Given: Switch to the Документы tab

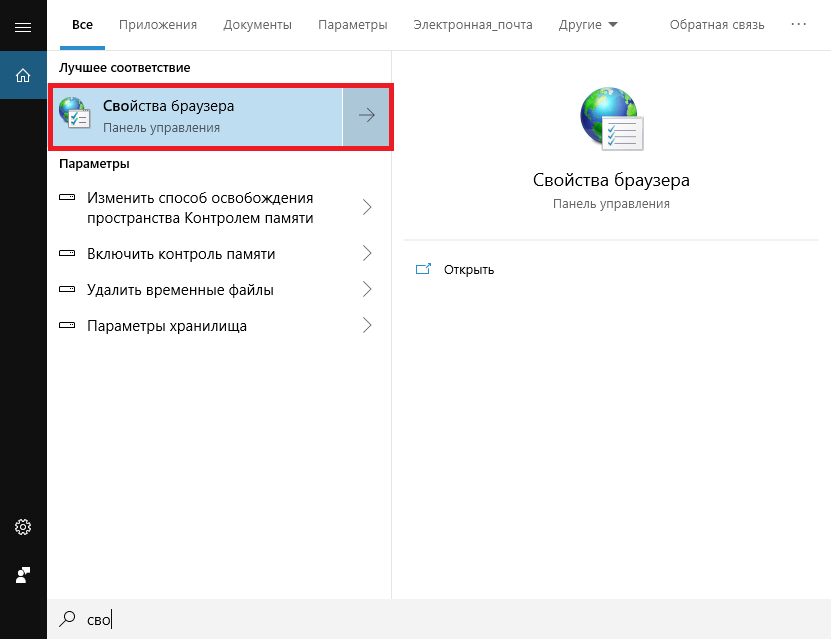Looking at the screenshot, I should 257,24.
